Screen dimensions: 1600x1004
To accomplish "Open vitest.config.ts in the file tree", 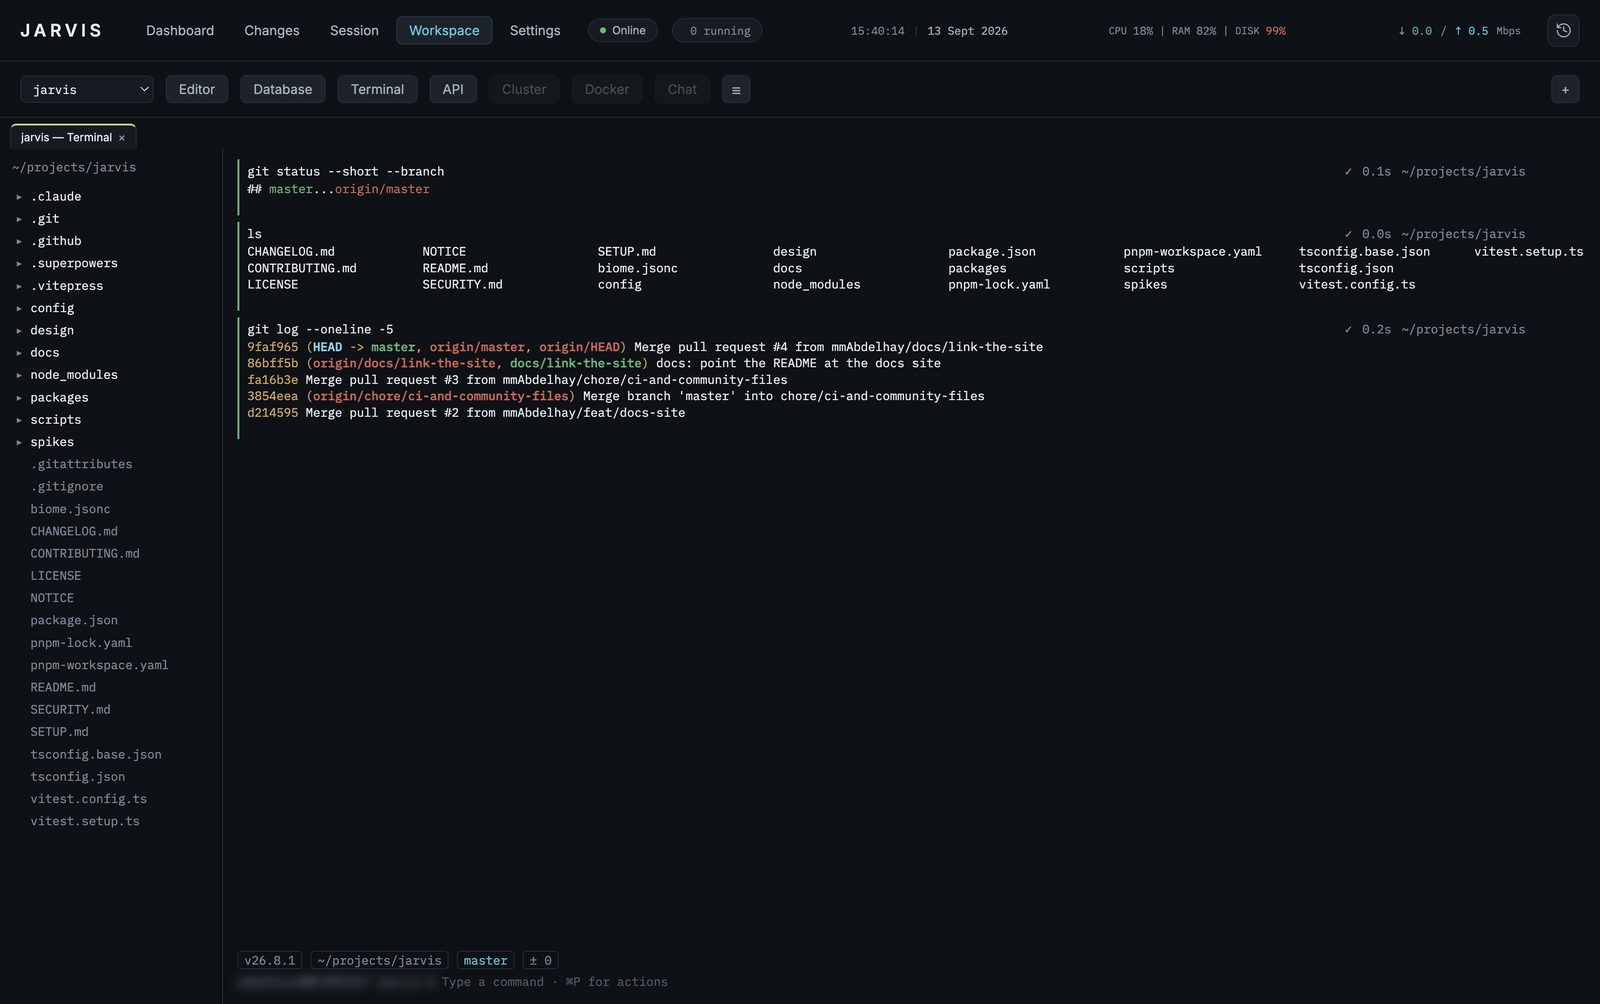I will click(x=89, y=800).
